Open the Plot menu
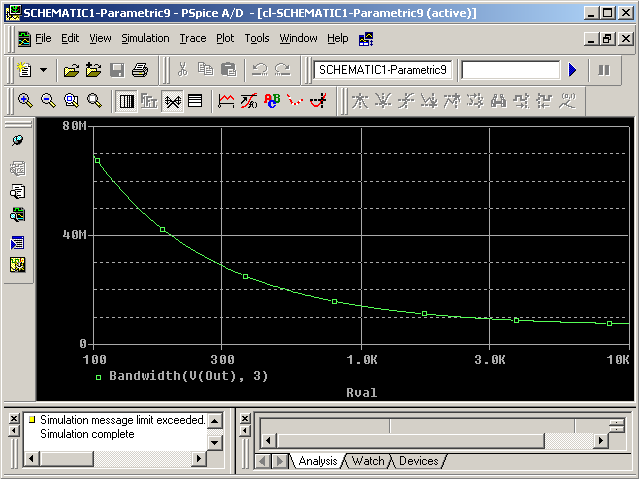Screen dimensions: 639x479 (225, 38)
